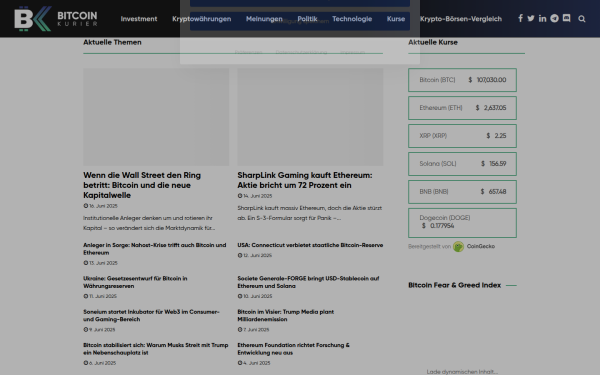
Task: Click the '12. Juni 2025' date
Action: [255, 255]
